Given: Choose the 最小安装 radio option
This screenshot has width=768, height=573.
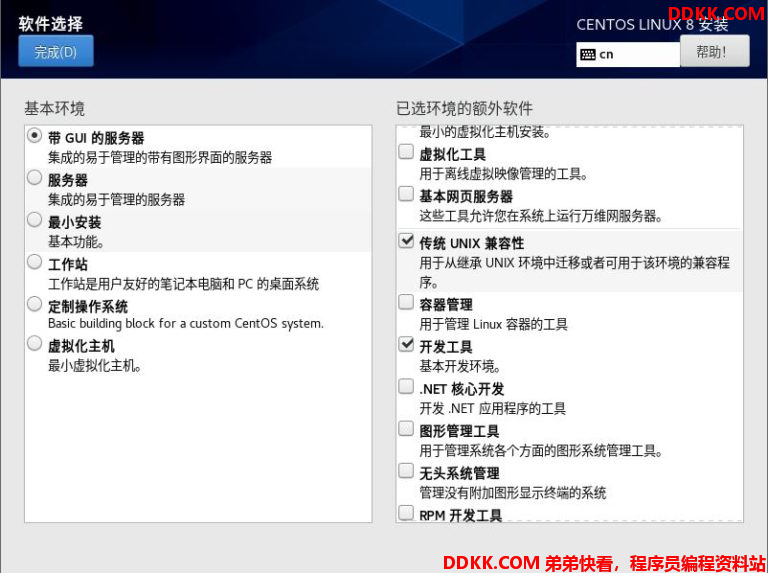Looking at the screenshot, I should [34, 219].
